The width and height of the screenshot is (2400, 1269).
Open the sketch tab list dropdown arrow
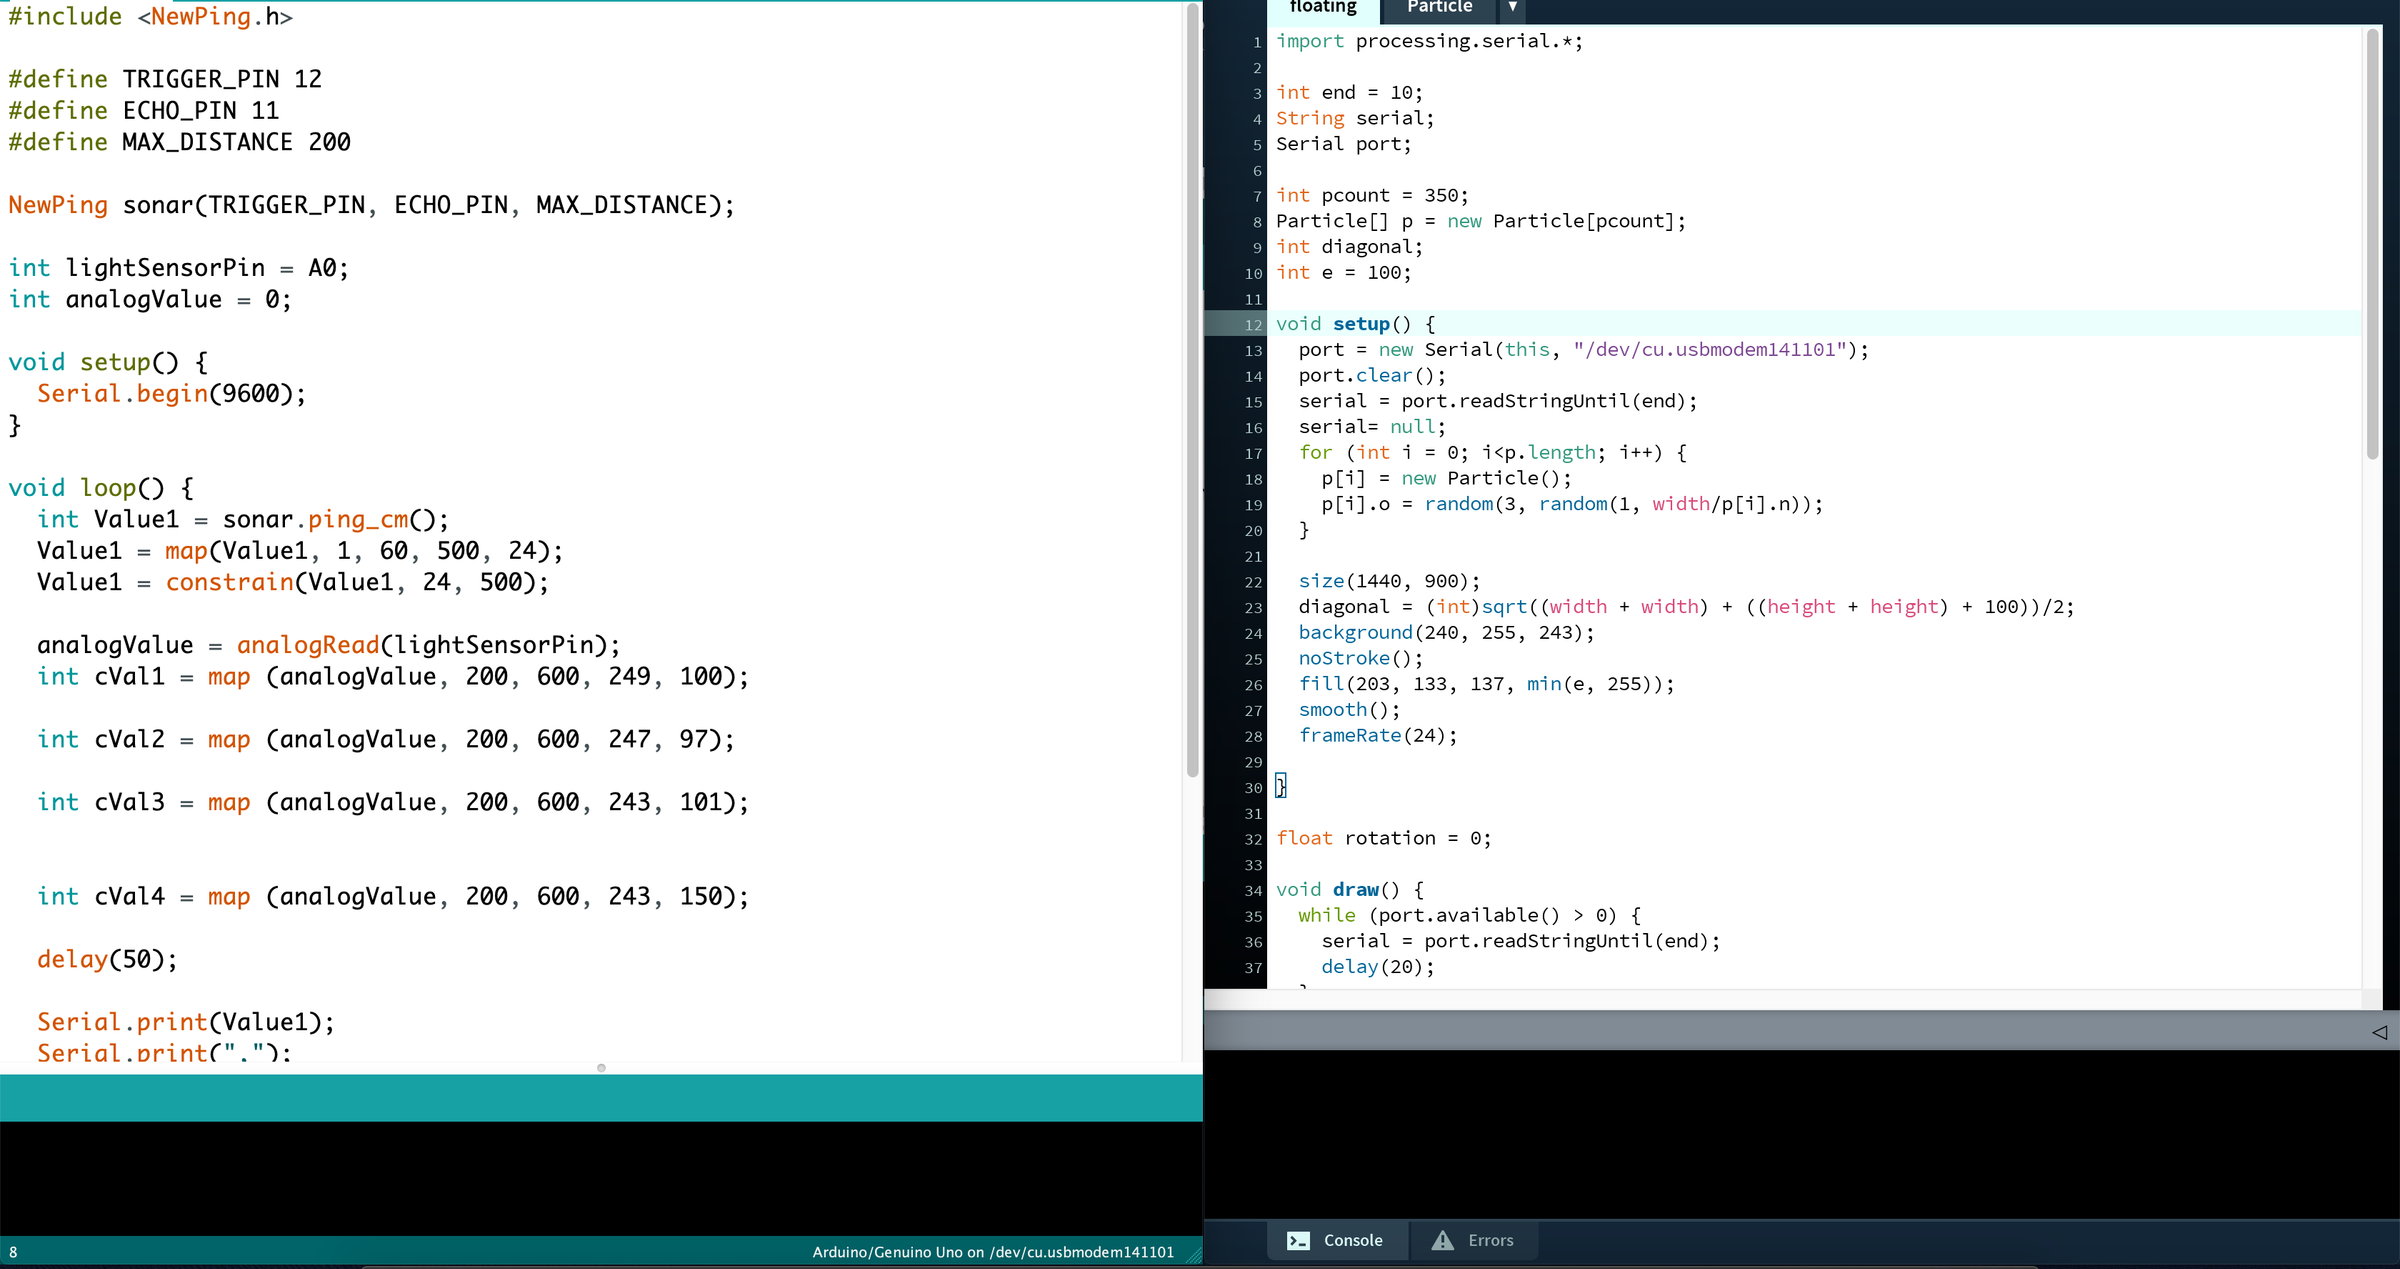1512,9
